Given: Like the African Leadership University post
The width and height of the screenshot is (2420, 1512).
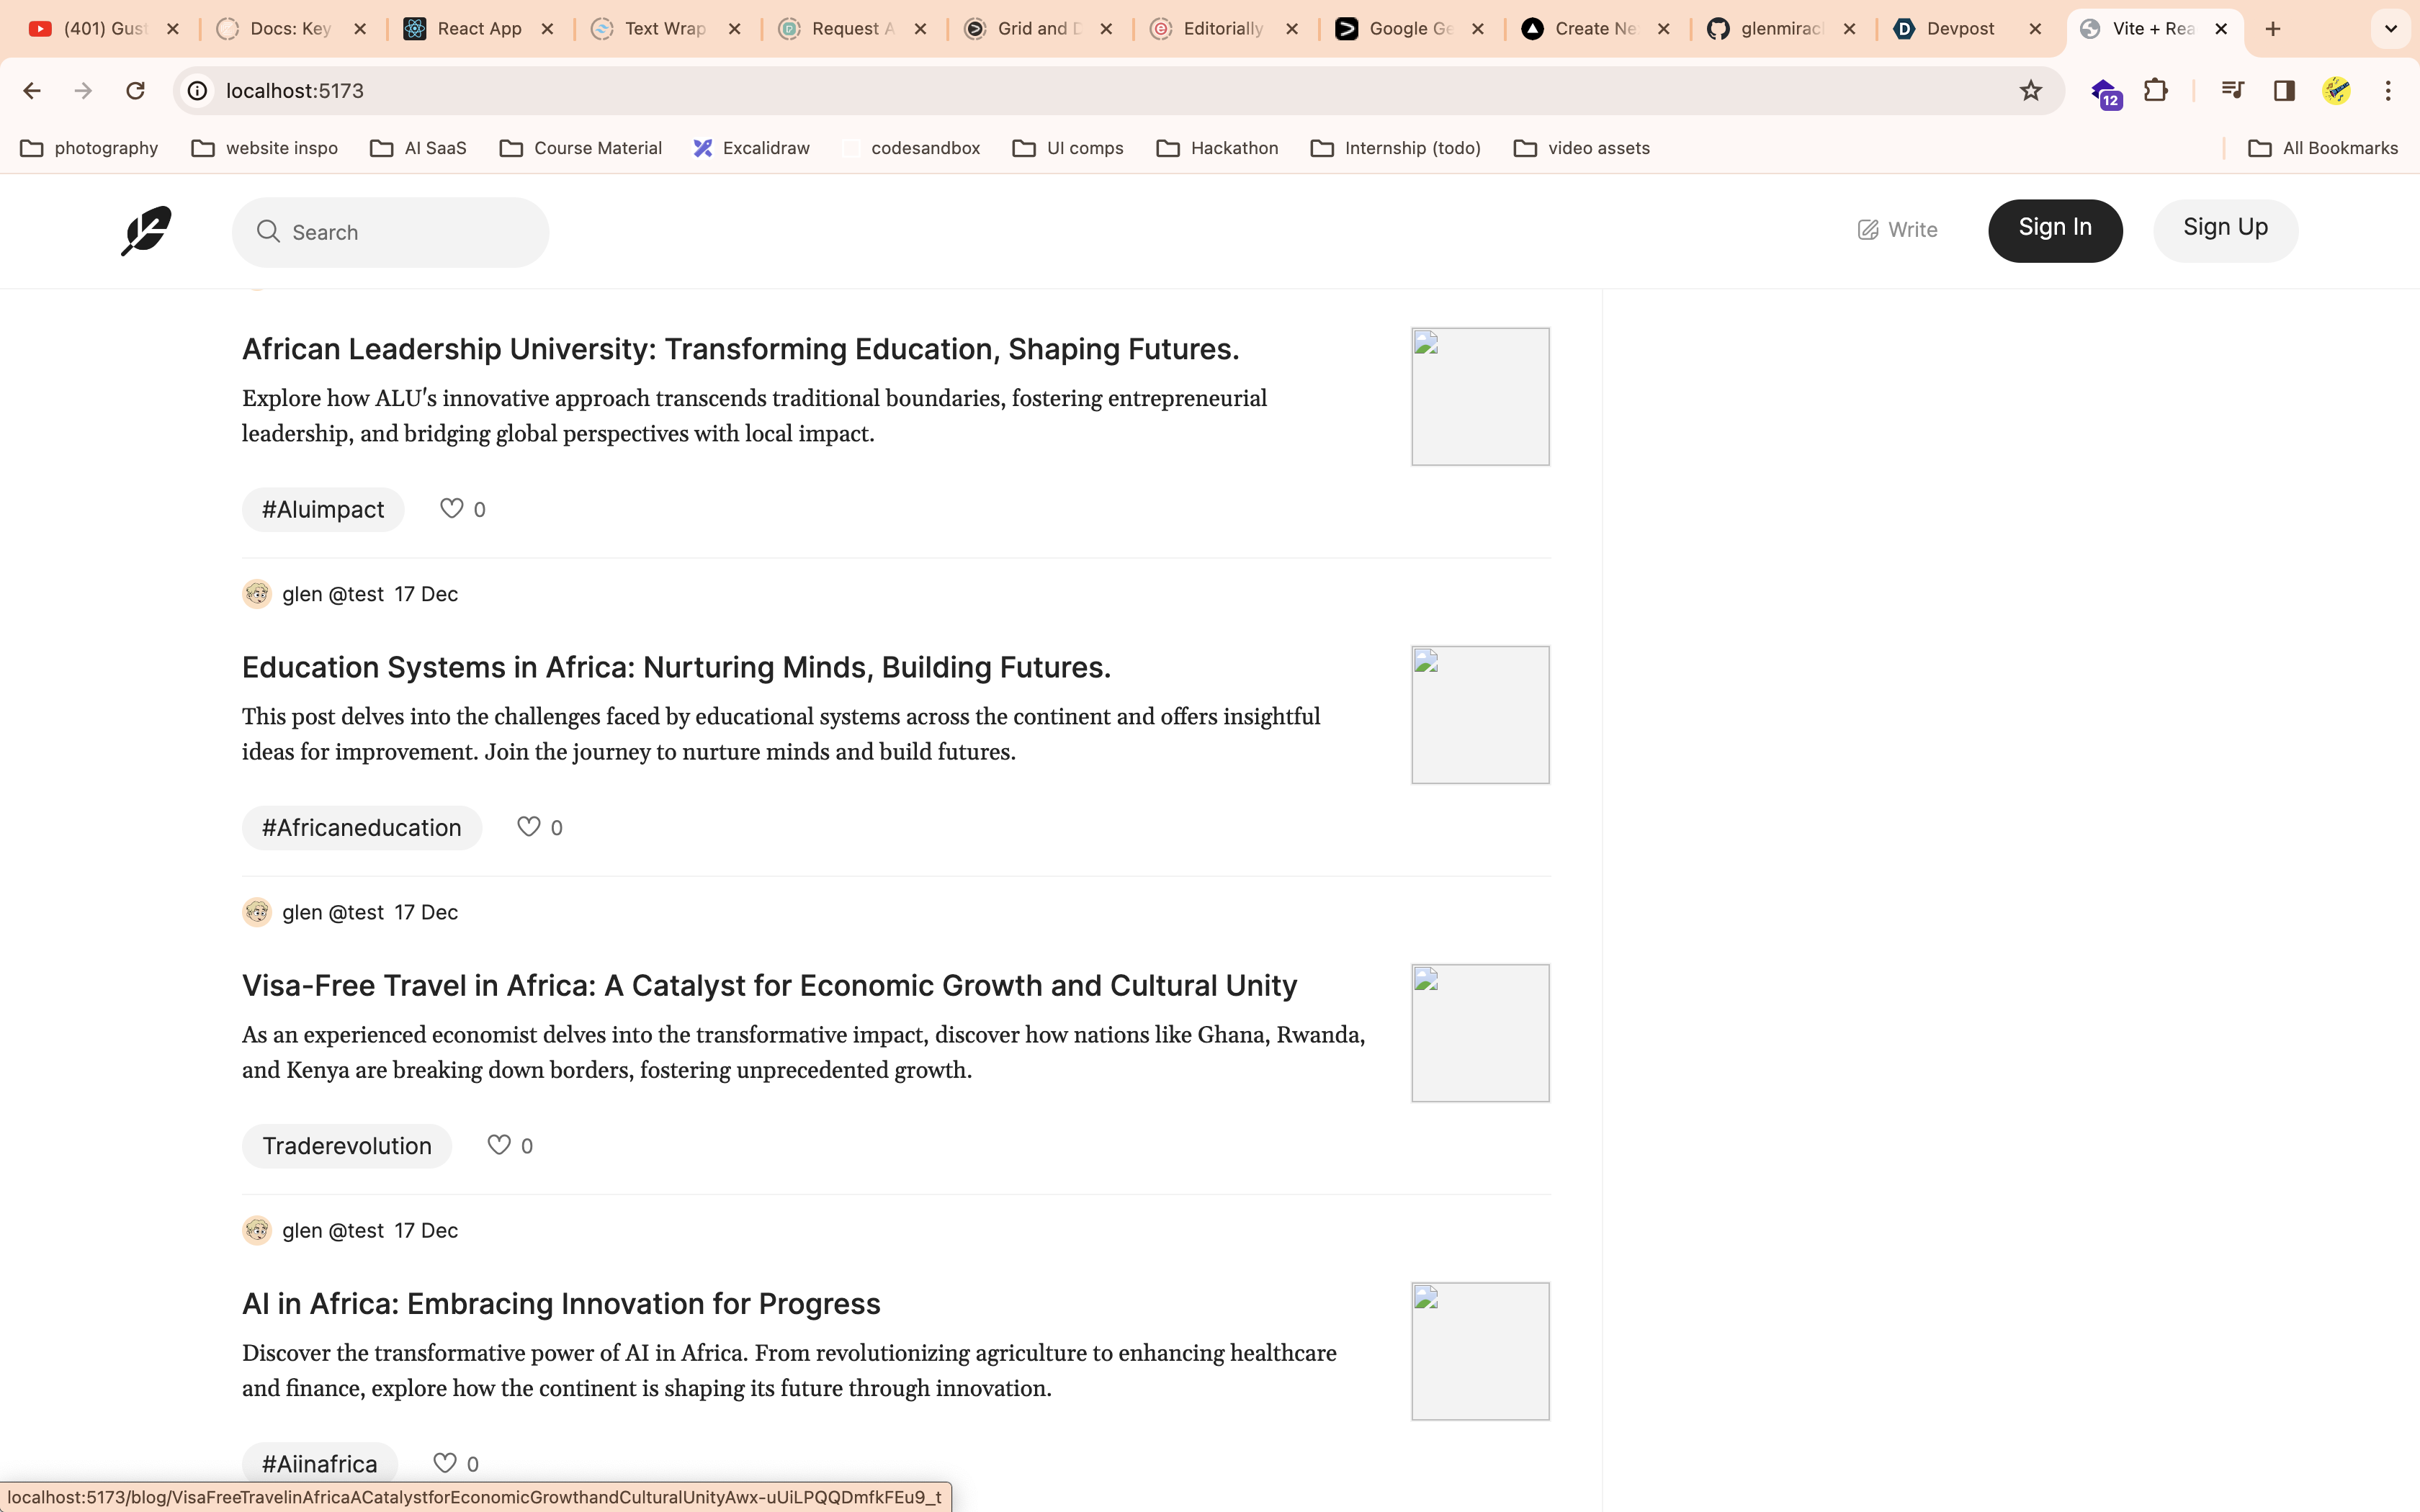Looking at the screenshot, I should [x=452, y=508].
